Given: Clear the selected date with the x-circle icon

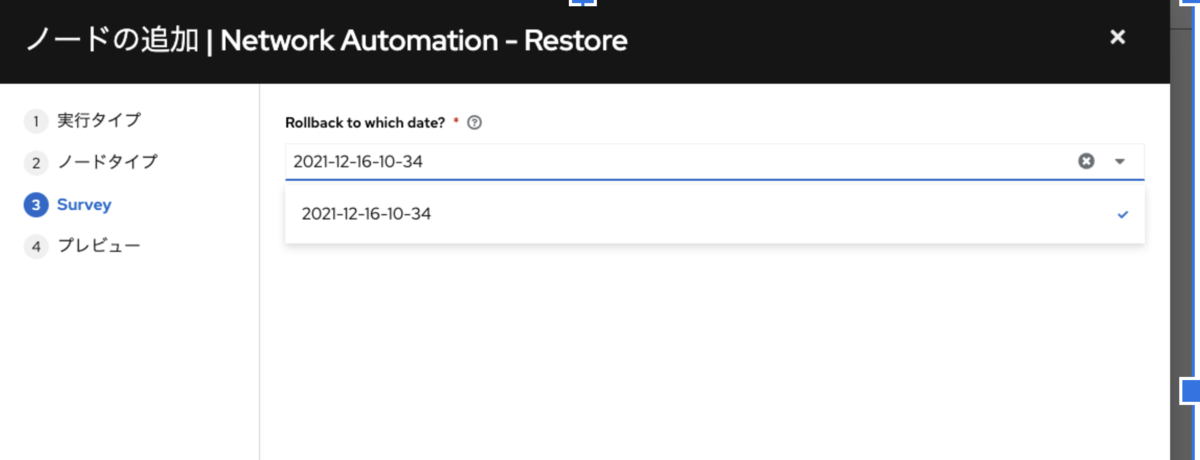Looking at the screenshot, I should click(1086, 161).
